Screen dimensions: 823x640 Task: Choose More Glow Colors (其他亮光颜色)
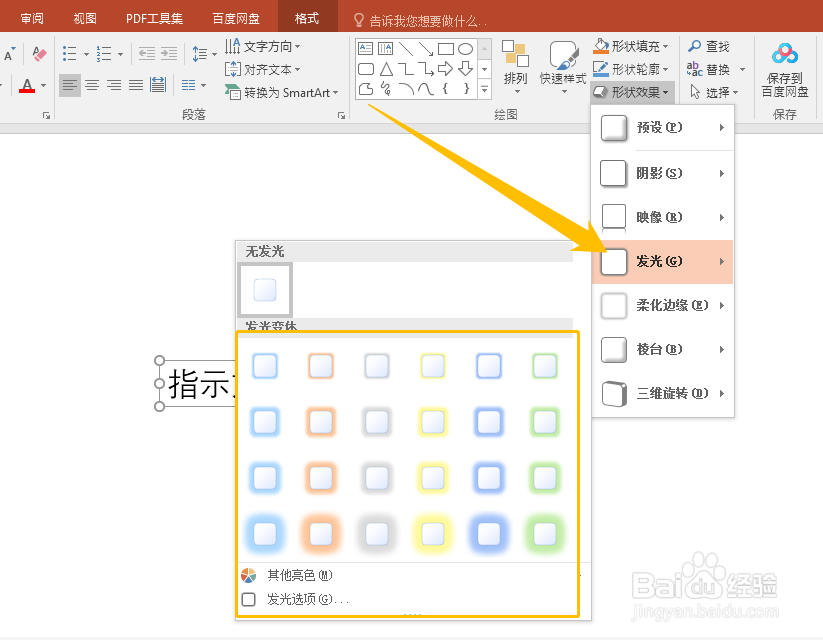click(295, 574)
